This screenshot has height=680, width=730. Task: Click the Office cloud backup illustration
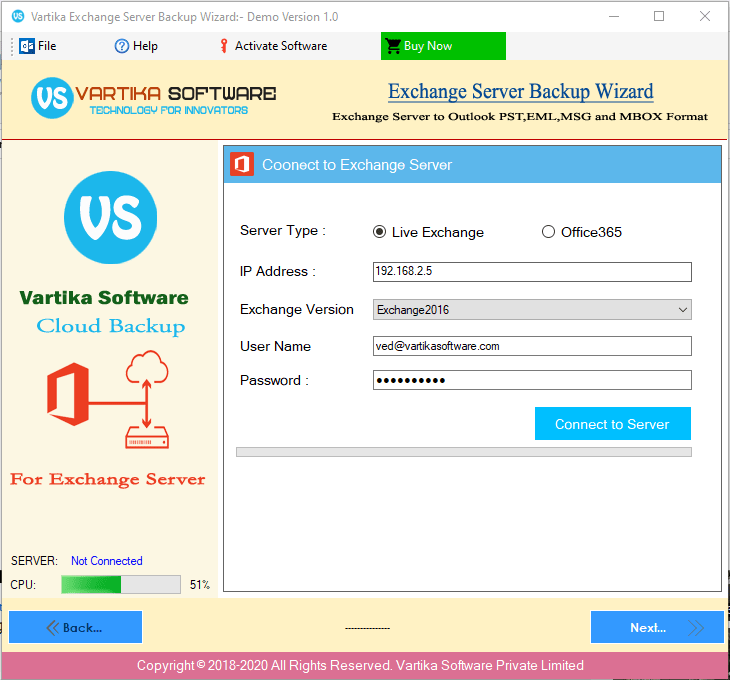coord(108,399)
